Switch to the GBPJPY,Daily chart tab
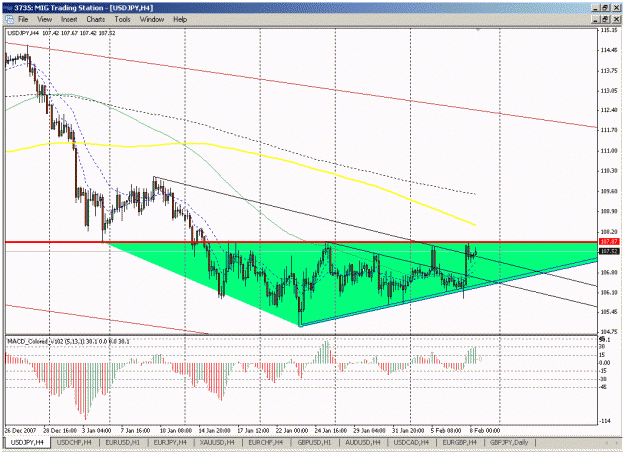 509,442
